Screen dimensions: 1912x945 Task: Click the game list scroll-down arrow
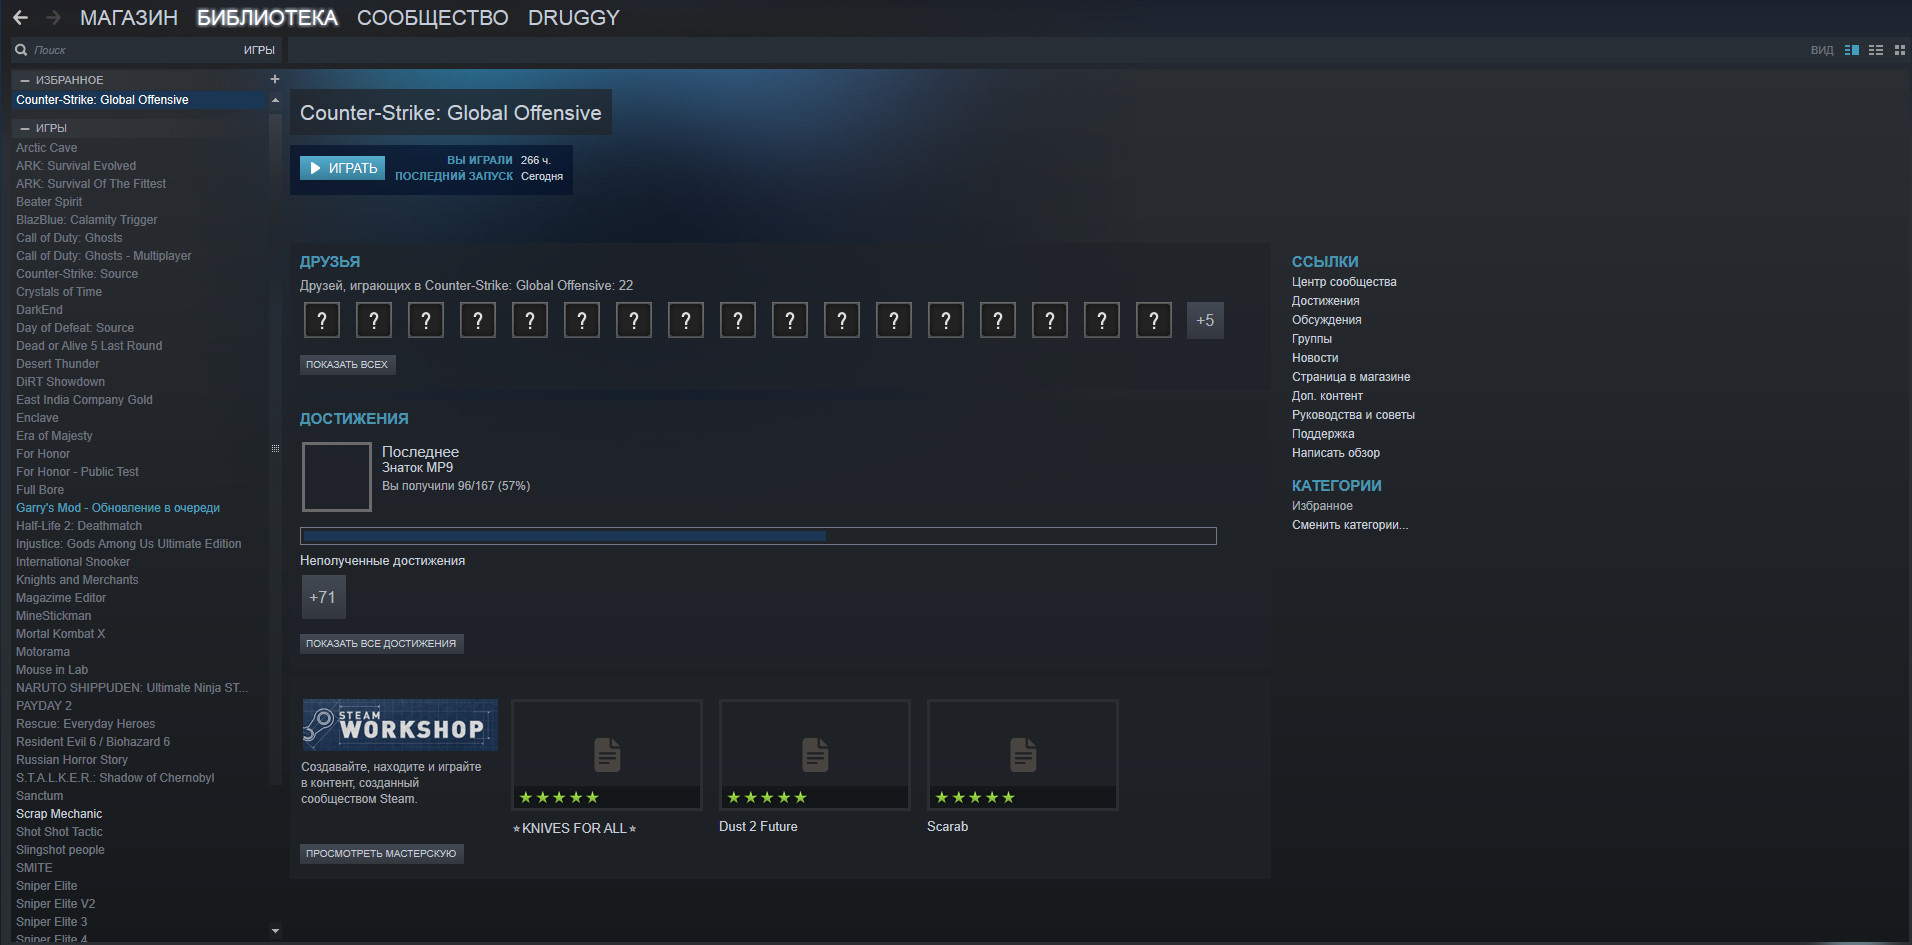point(275,931)
